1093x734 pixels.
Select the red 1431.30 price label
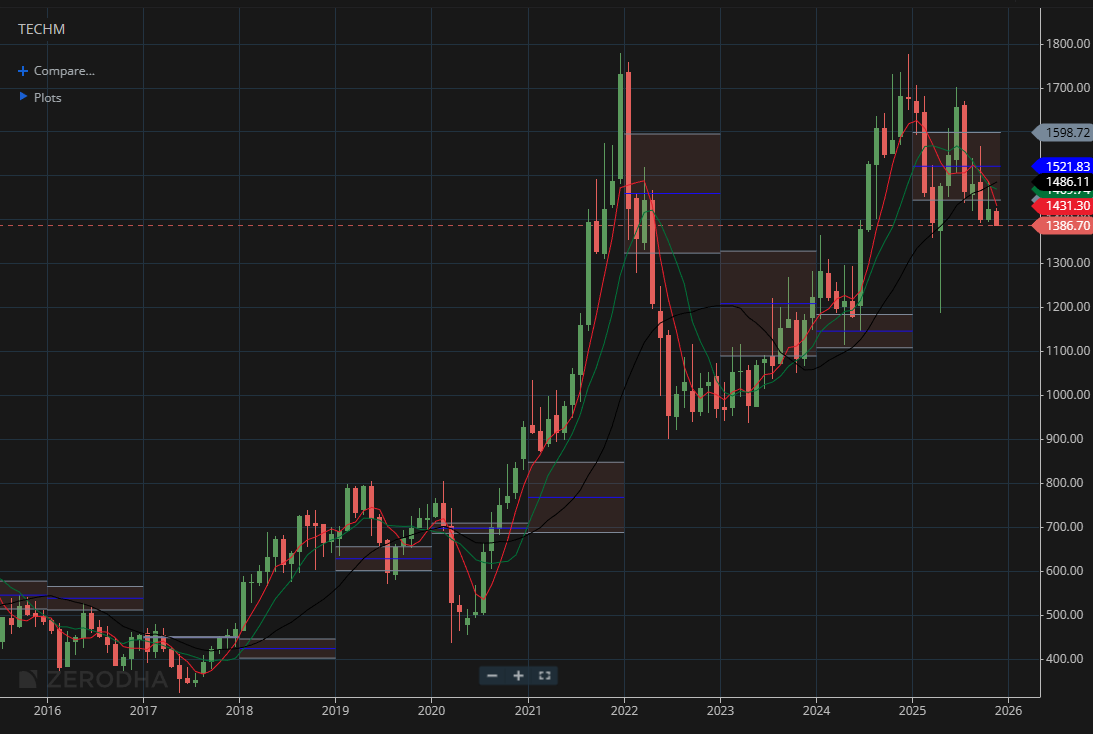click(1063, 205)
